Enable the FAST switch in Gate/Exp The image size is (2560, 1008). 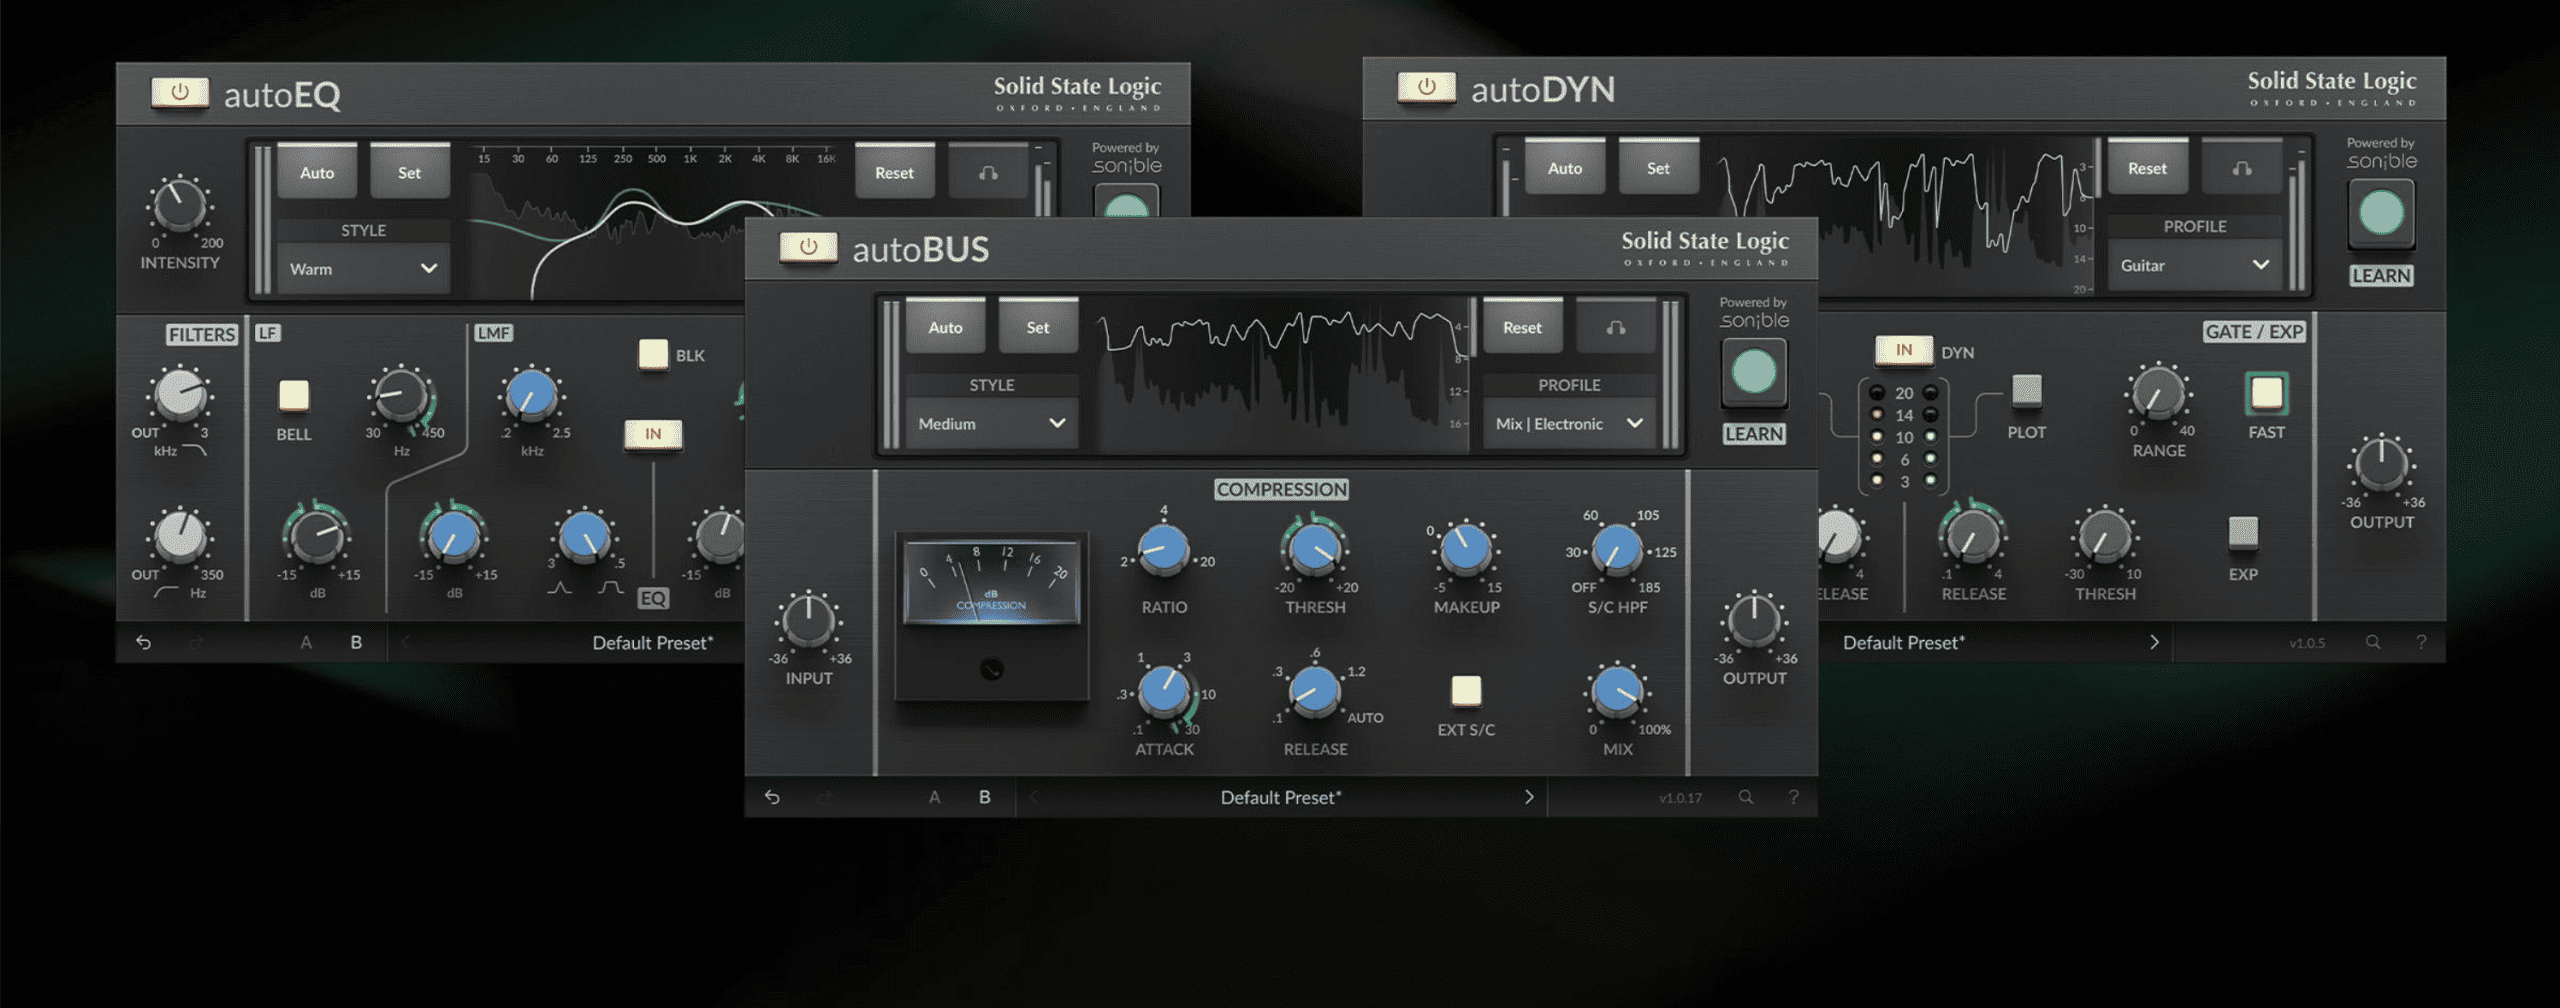pyautogui.click(x=2266, y=393)
